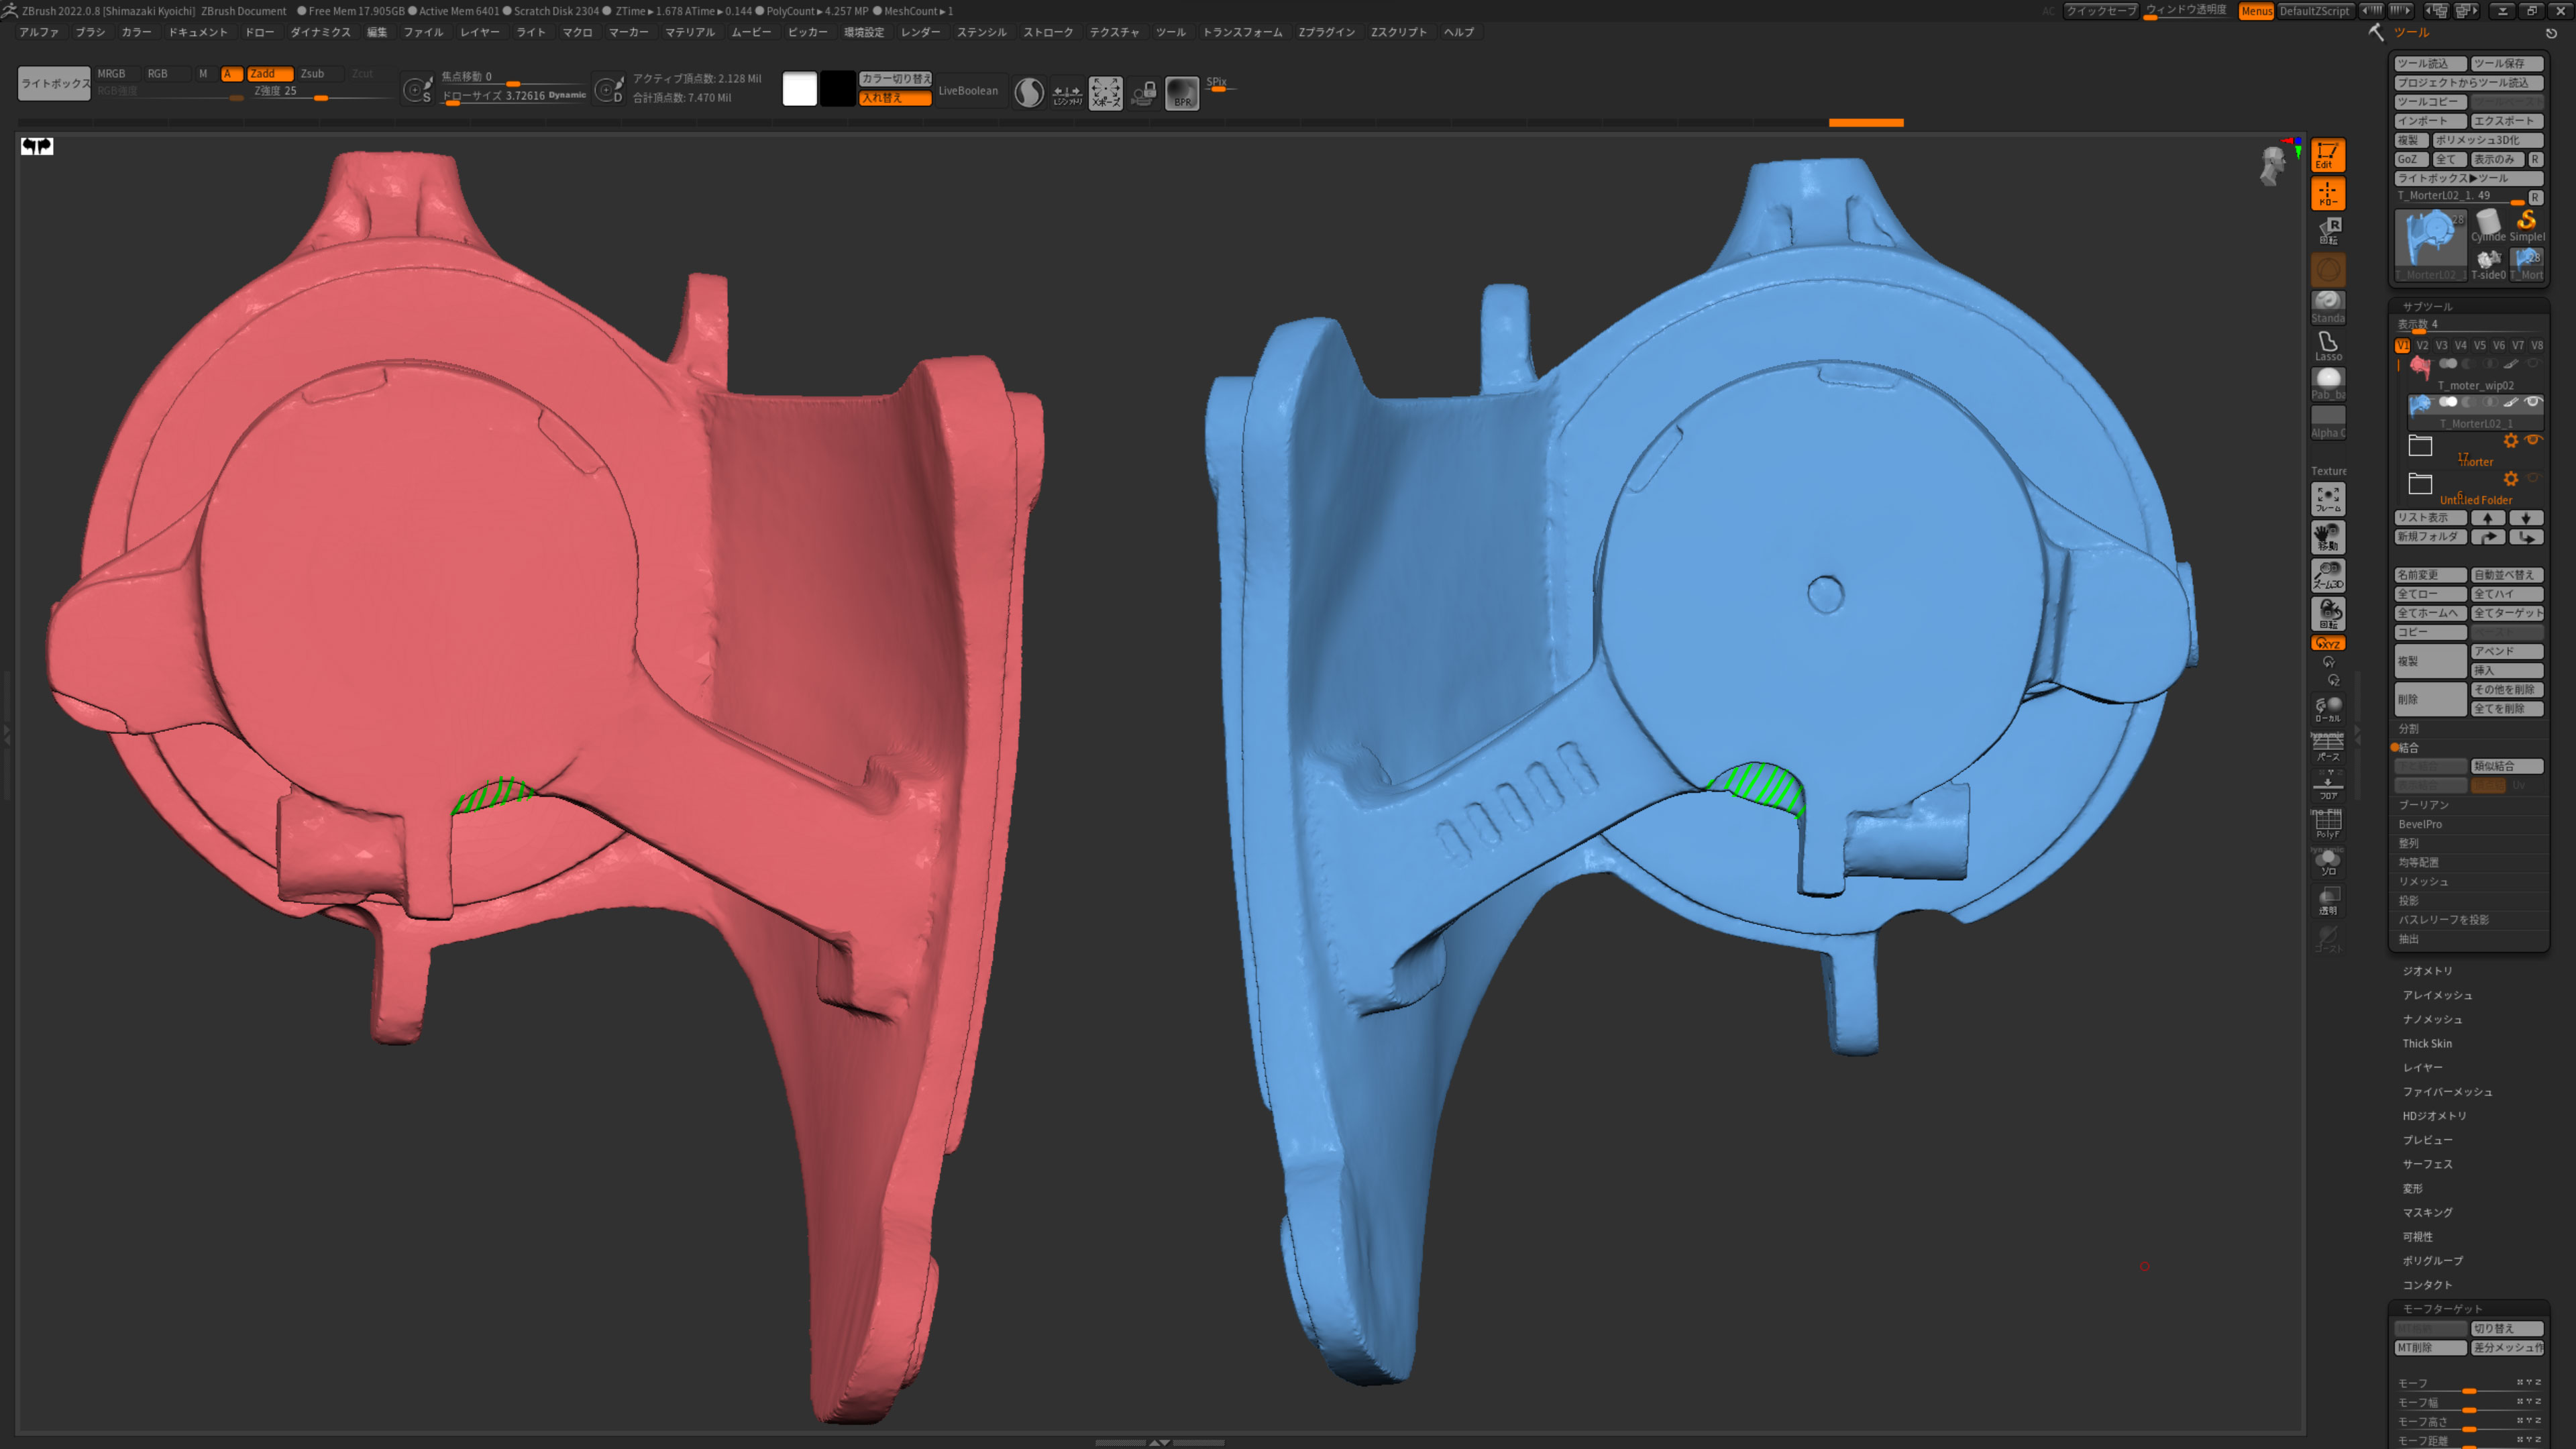
Task: Toggle XYZ rotation mode
Action: pos(2327,643)
